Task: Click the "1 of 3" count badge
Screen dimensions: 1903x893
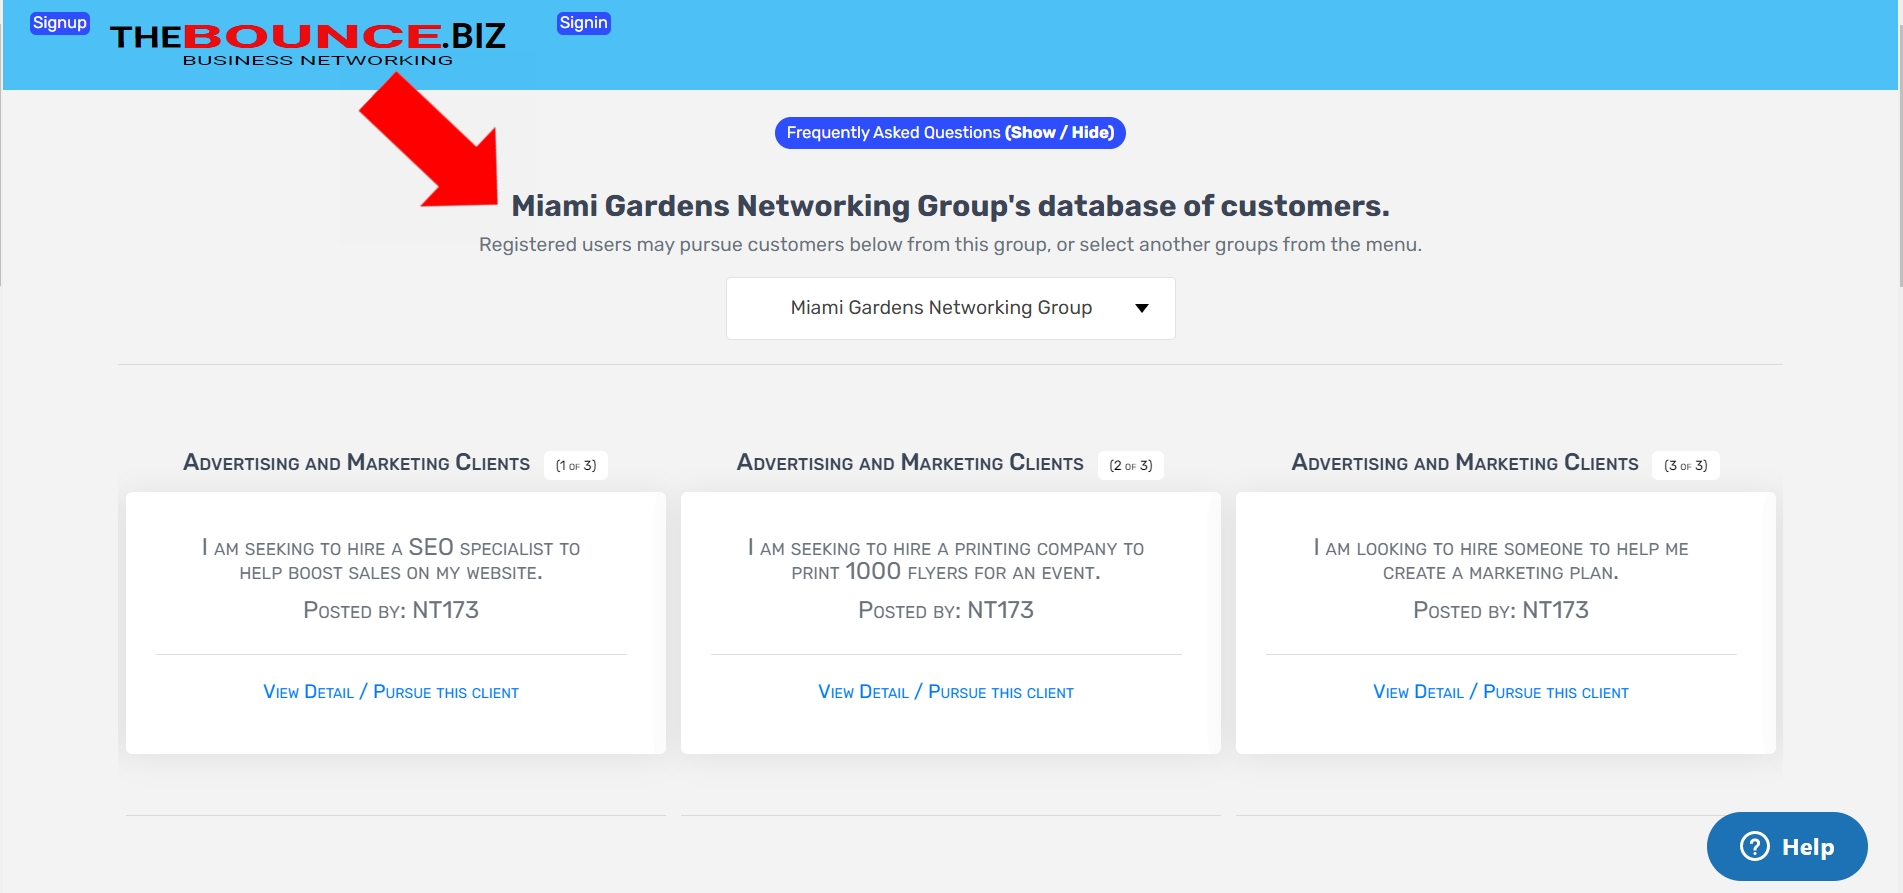Action: click(575, 465)
